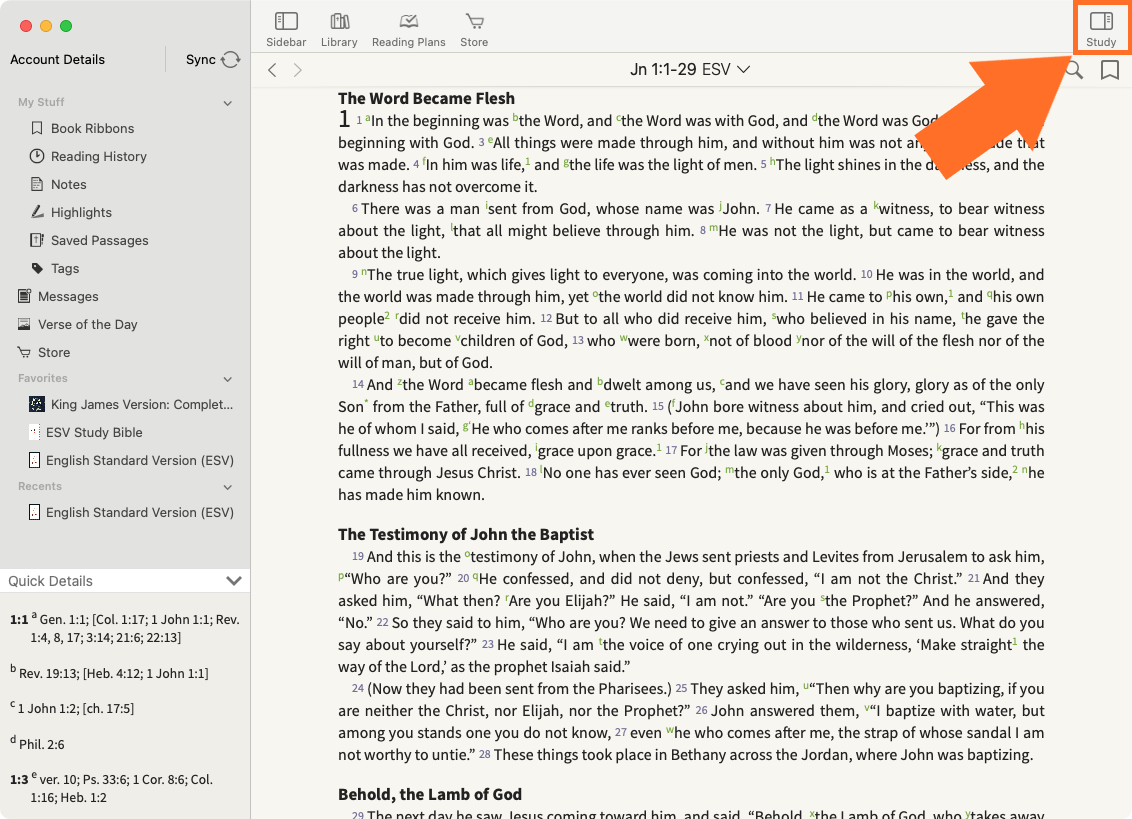This screenshot has height=819, width=1132.
Task: Click verse number 14 in the text
Action: (357, 385)
